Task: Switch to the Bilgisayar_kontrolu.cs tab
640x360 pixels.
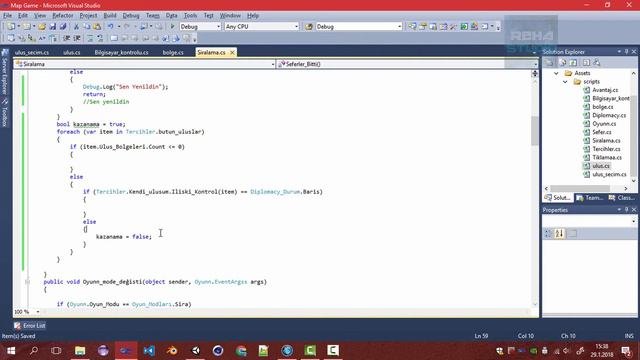Action: (x=121, y=52)
